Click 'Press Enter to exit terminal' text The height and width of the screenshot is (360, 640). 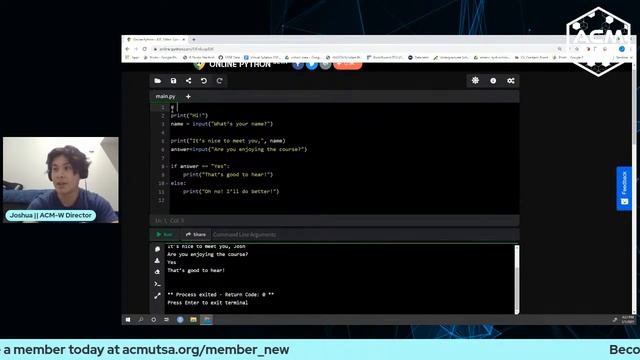[207, 303]
